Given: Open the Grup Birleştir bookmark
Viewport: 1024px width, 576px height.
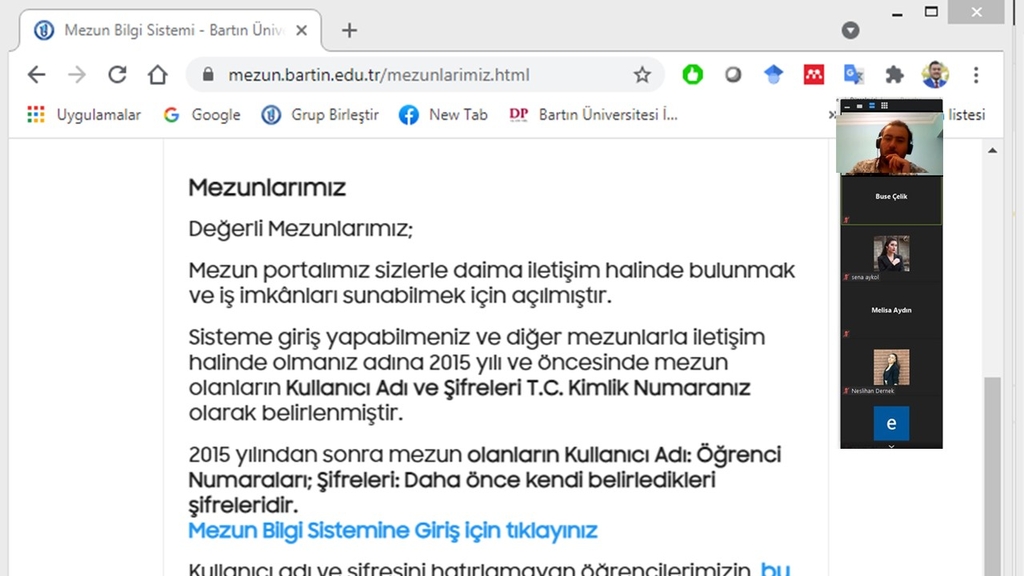Looking at the screenshot, I should 316,114.
